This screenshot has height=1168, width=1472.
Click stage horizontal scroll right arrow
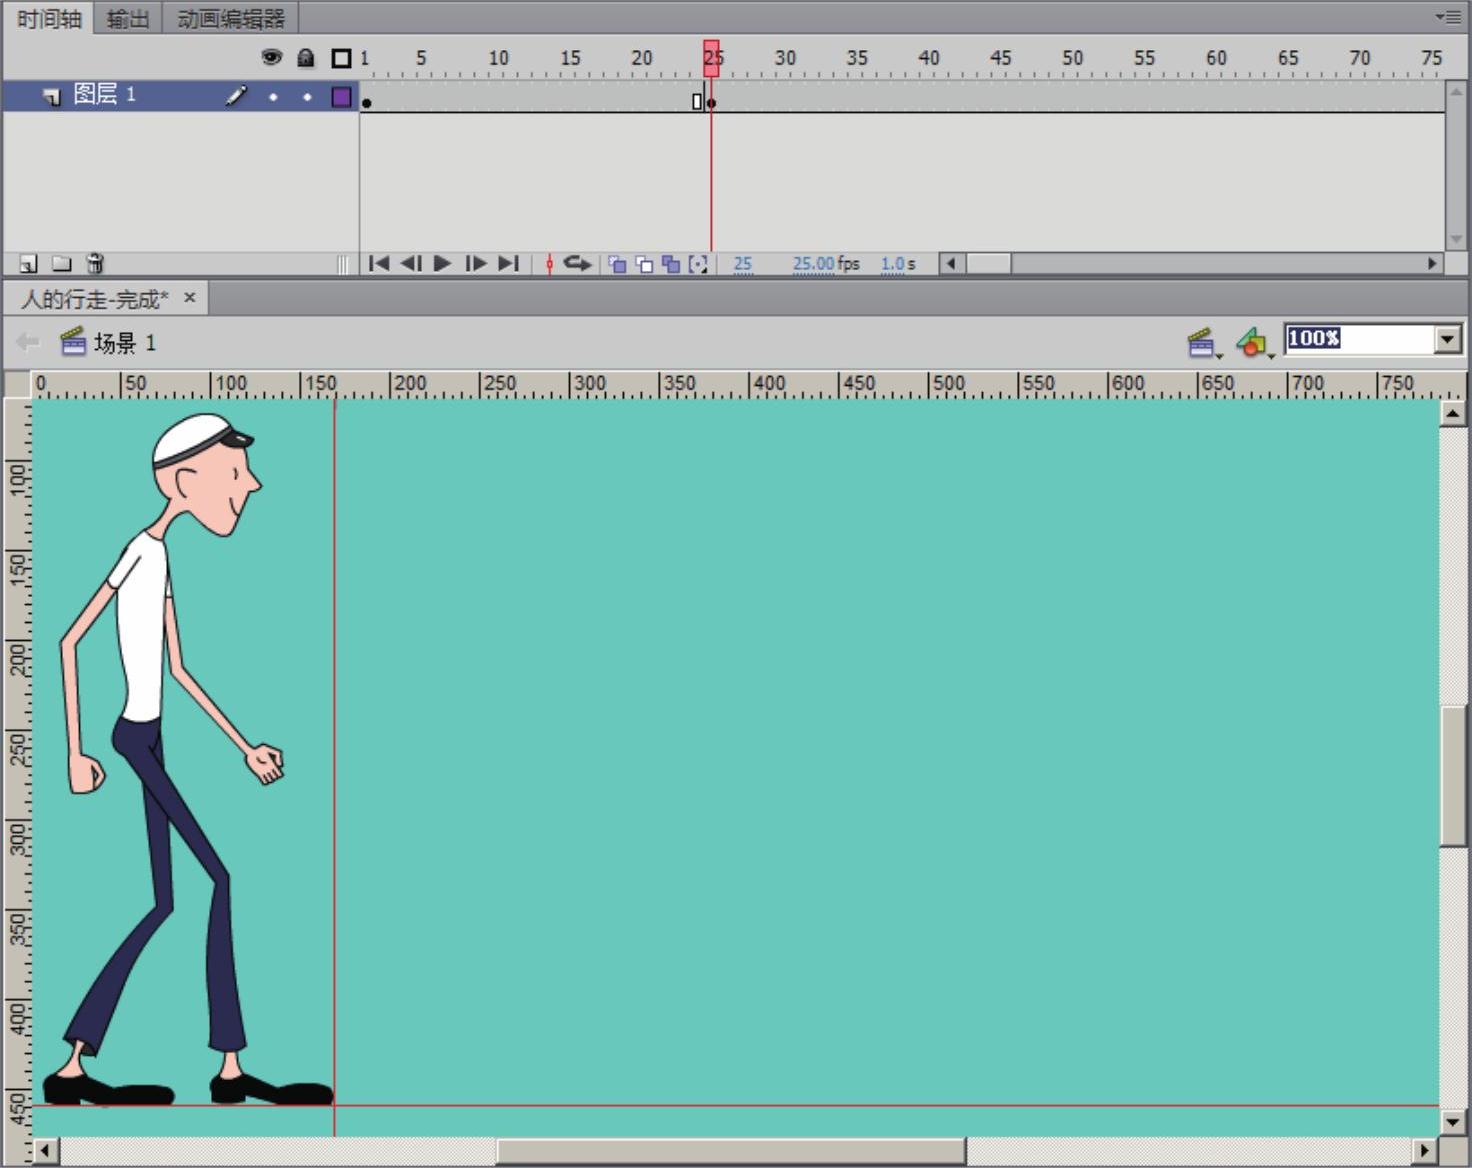(1425, 1151)
